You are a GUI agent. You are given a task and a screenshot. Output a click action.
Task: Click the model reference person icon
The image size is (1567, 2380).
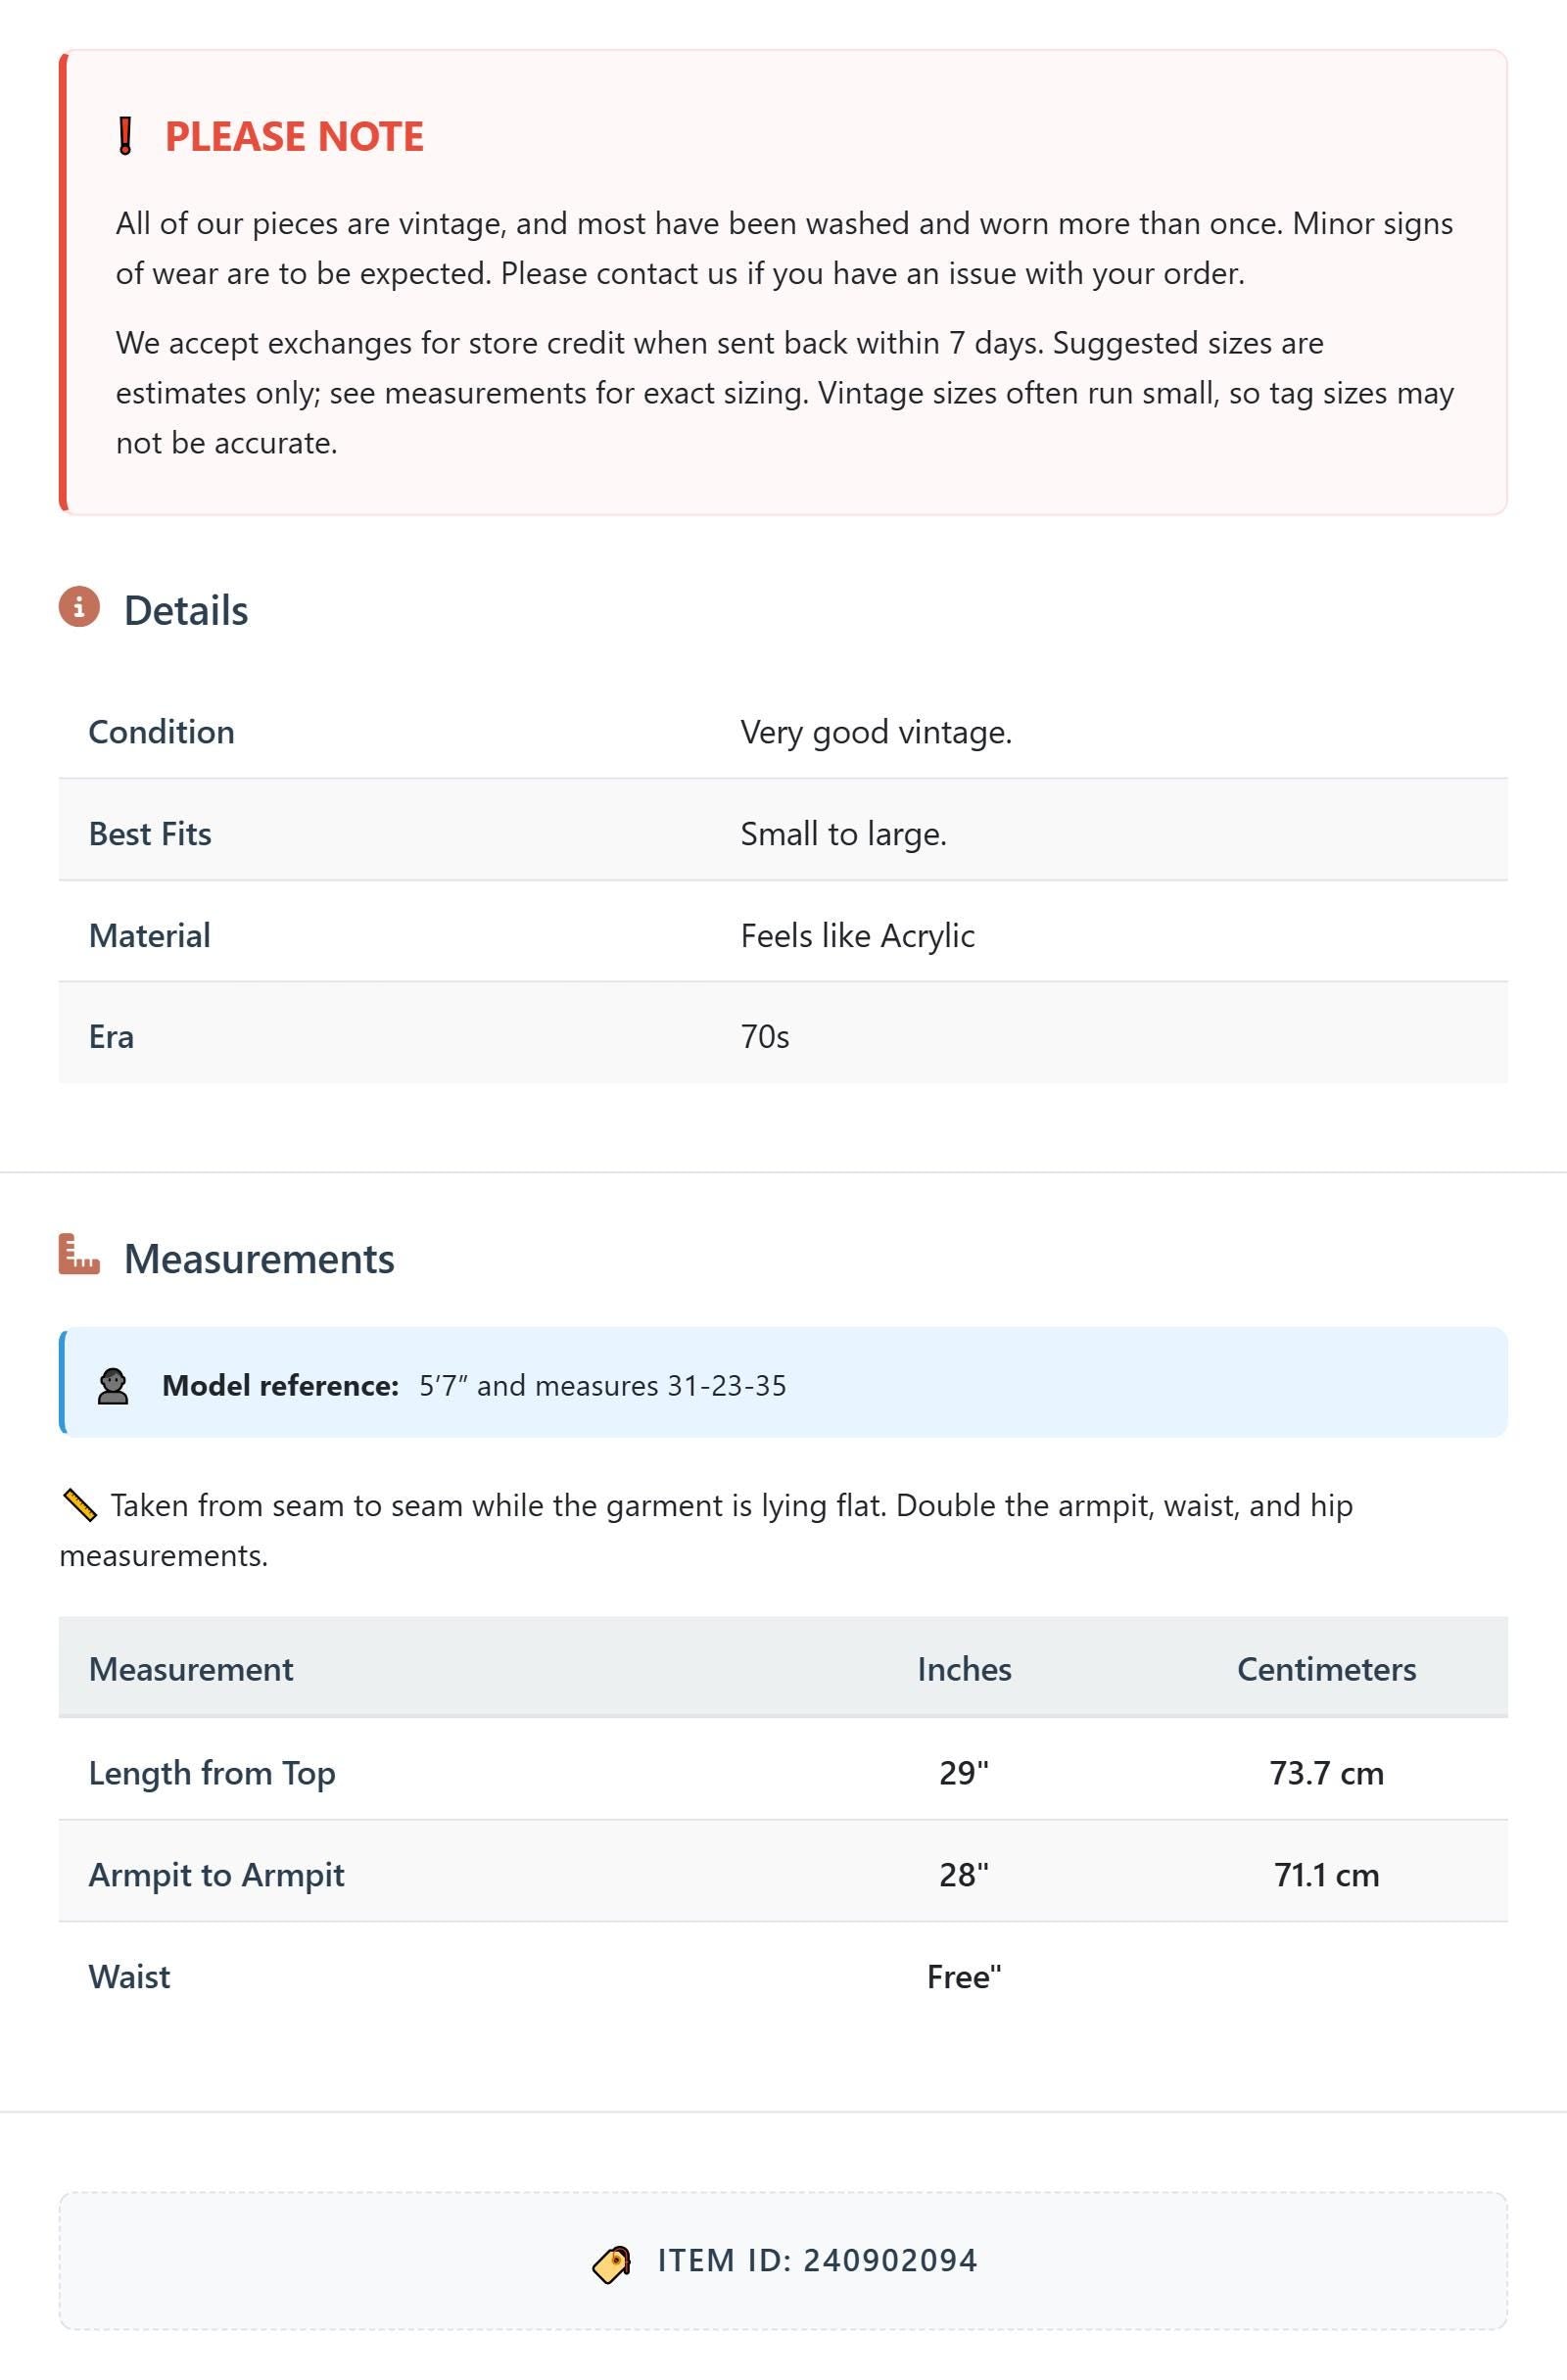pos(113,1386)
